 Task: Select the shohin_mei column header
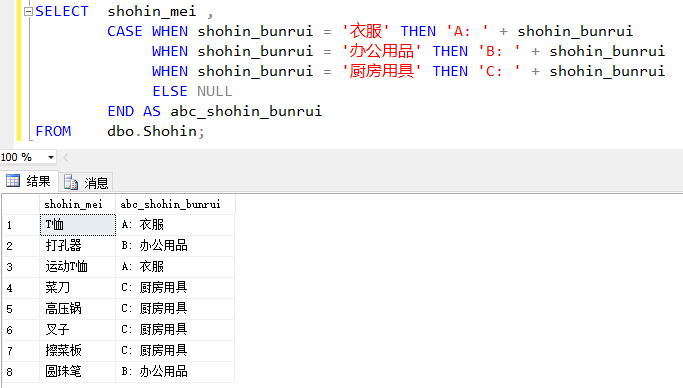click(x=78, y=204)
